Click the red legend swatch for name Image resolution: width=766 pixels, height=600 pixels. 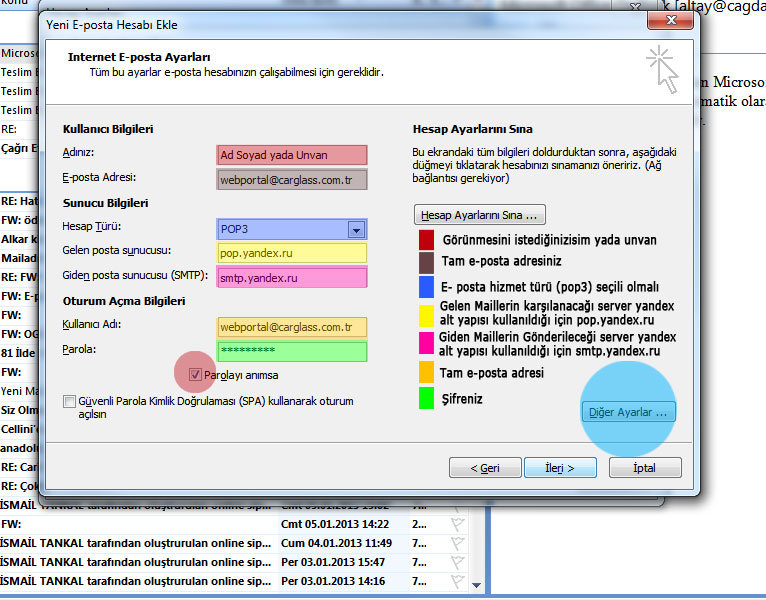pos(426,240)
